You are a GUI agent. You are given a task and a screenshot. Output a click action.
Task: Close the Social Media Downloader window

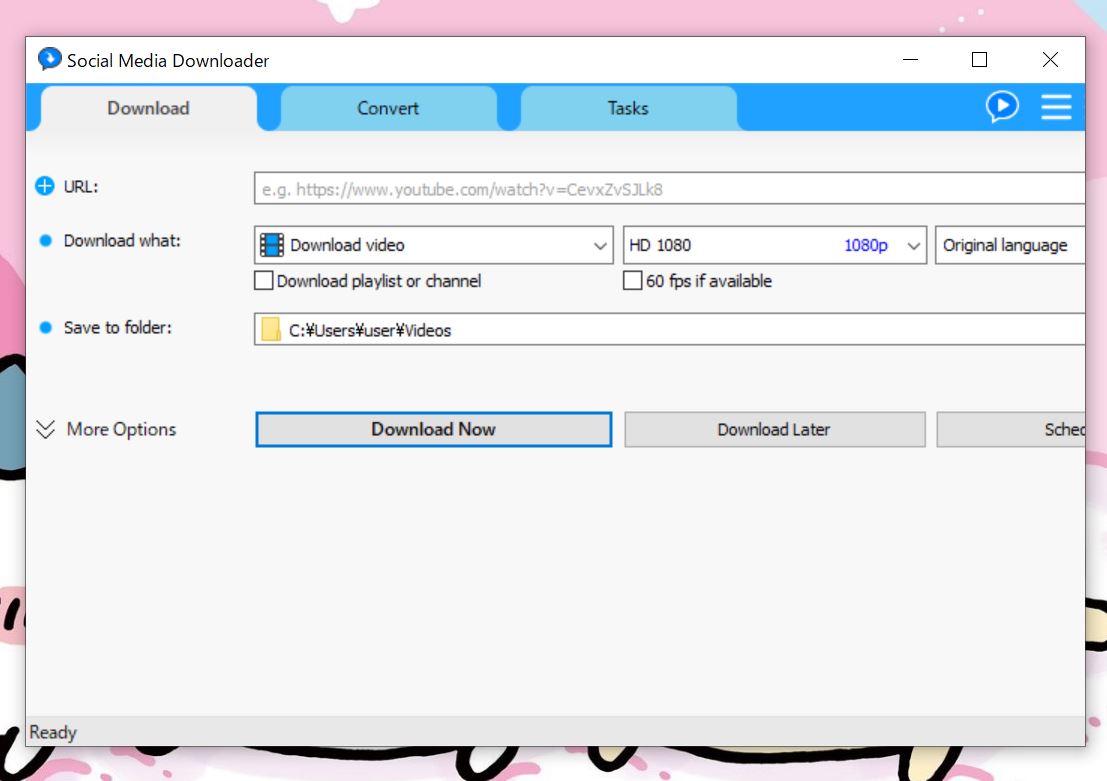tap(1051, 60)
